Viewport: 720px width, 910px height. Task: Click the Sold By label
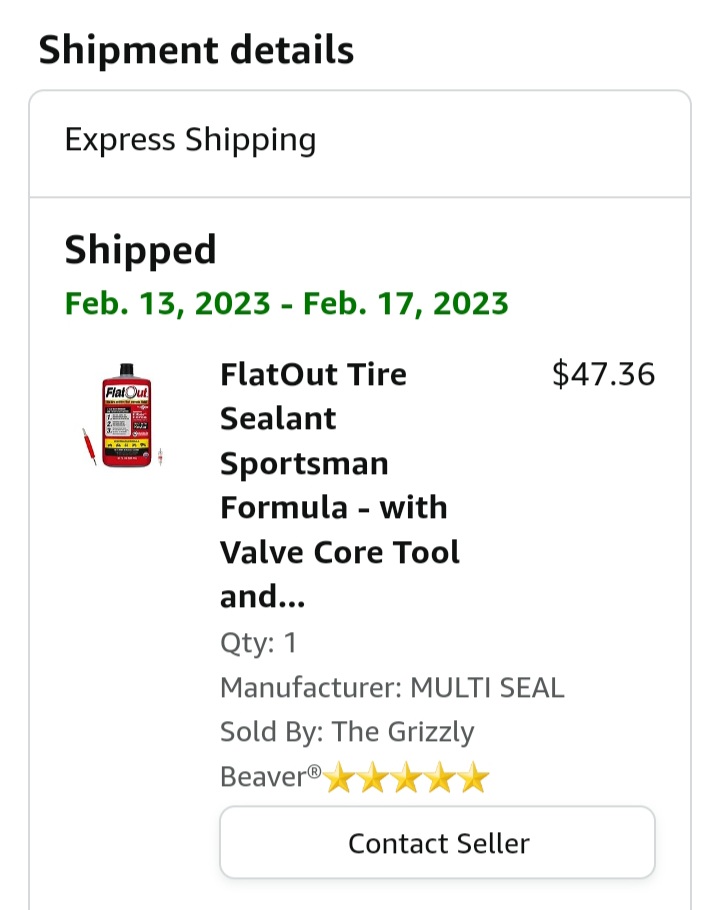[268, 731]
